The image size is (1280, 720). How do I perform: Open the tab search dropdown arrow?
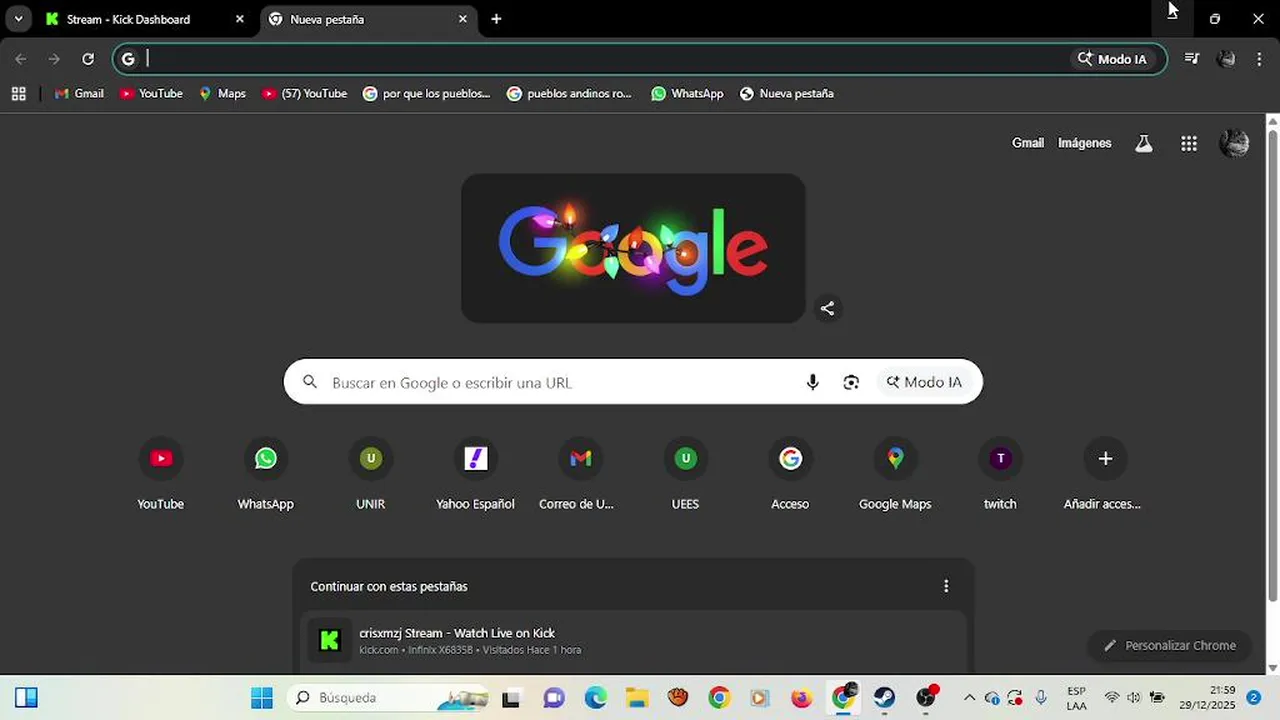point(18,19)
